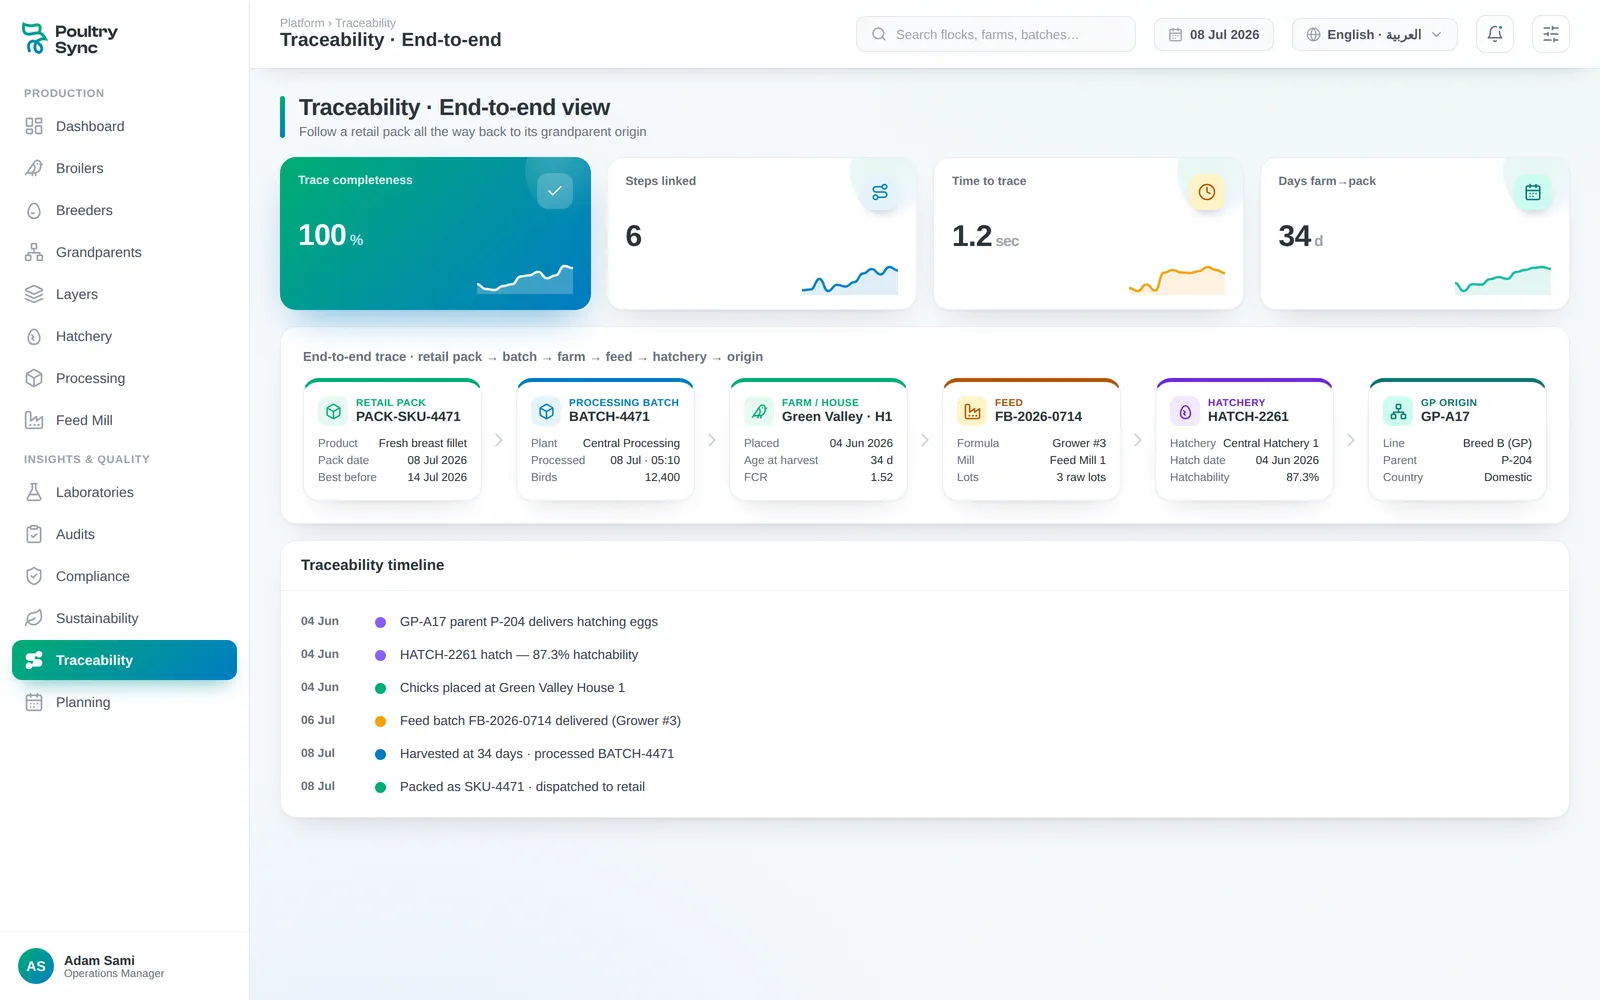
Task: Click the Steps linked sparkline chart
Action: [x=850, y=279]
